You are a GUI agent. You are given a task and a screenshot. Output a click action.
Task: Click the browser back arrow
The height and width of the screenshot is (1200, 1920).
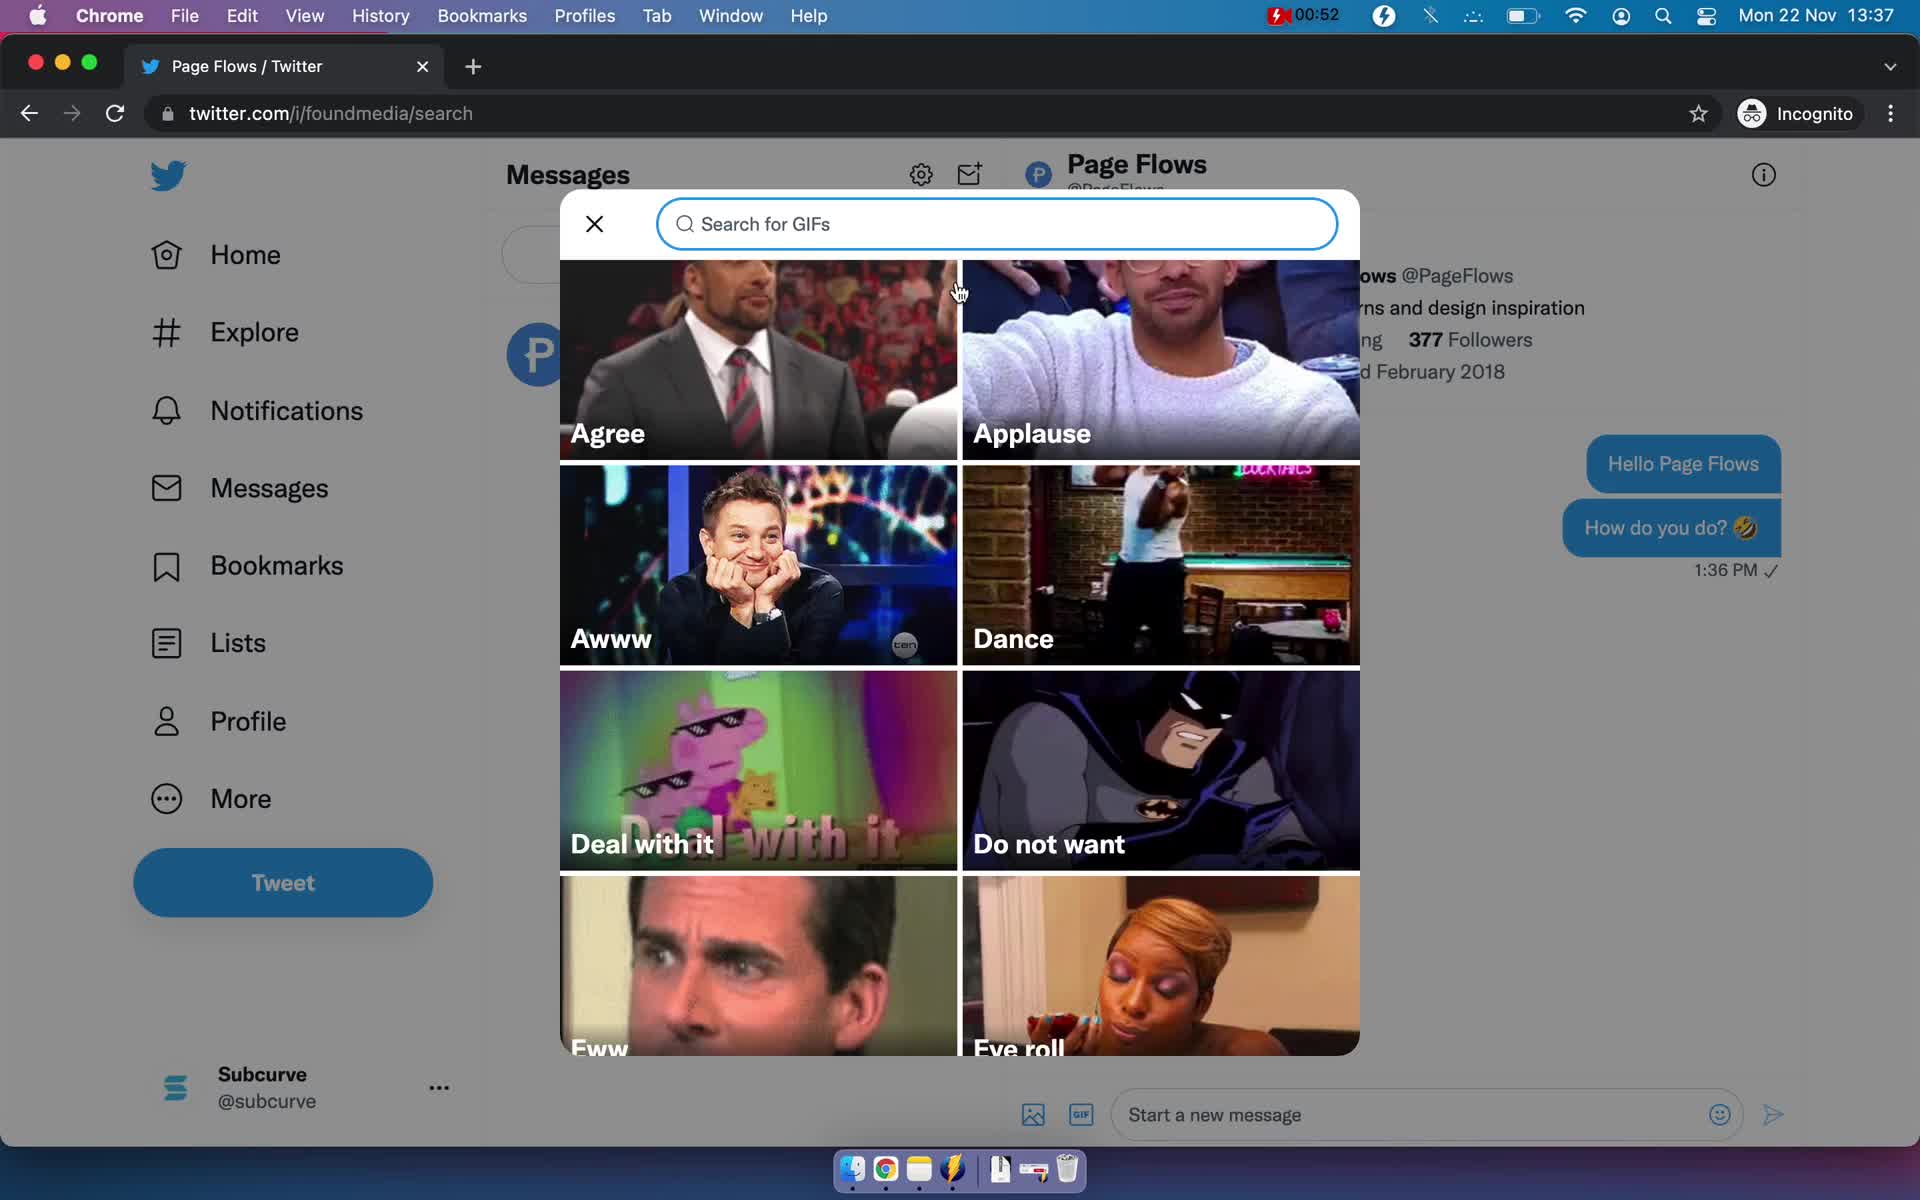(29, 113)
